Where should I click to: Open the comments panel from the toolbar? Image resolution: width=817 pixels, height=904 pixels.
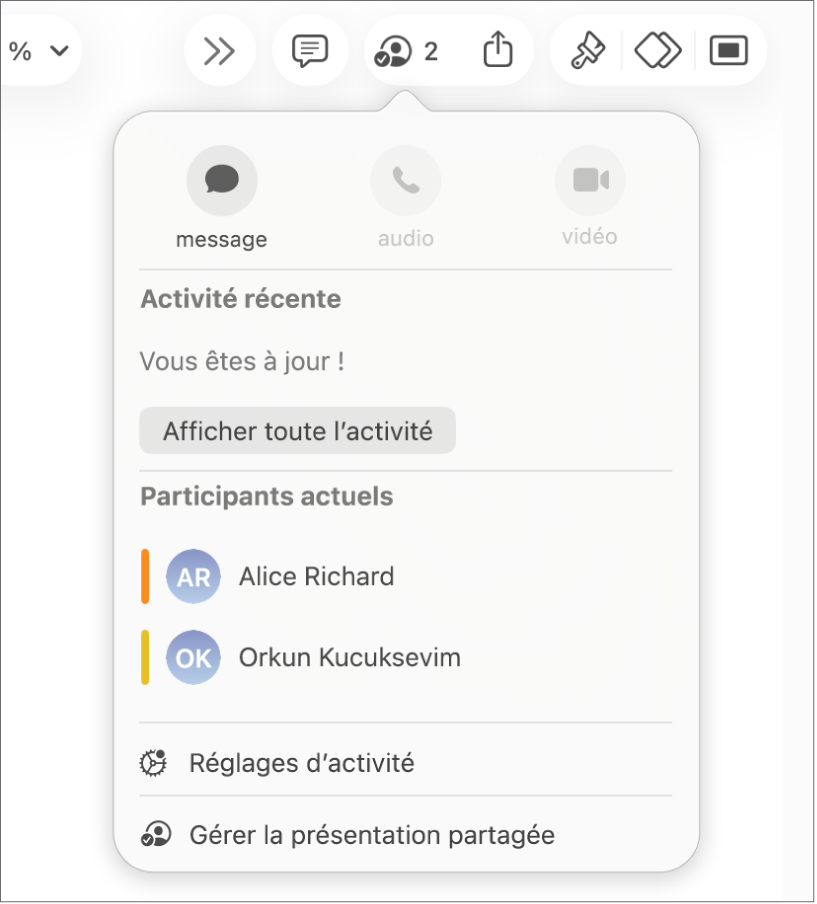310,50
